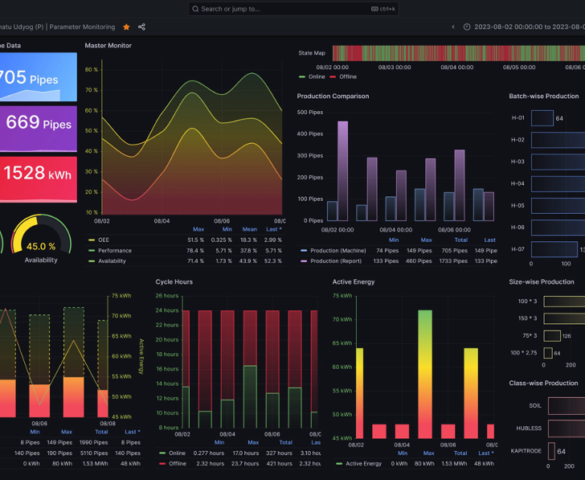
Task: Click the 5110 Pipes total value
Action: pyautogui.click(x=94, y=453)
